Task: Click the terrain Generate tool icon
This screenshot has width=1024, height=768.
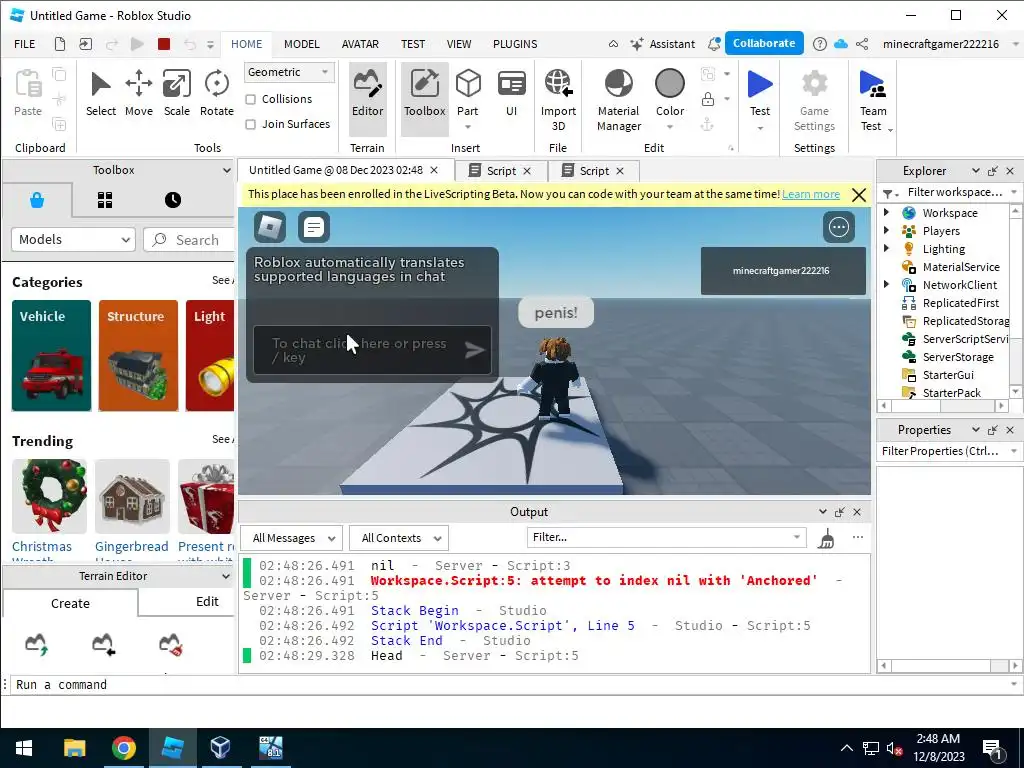Action: coord(36,644)
